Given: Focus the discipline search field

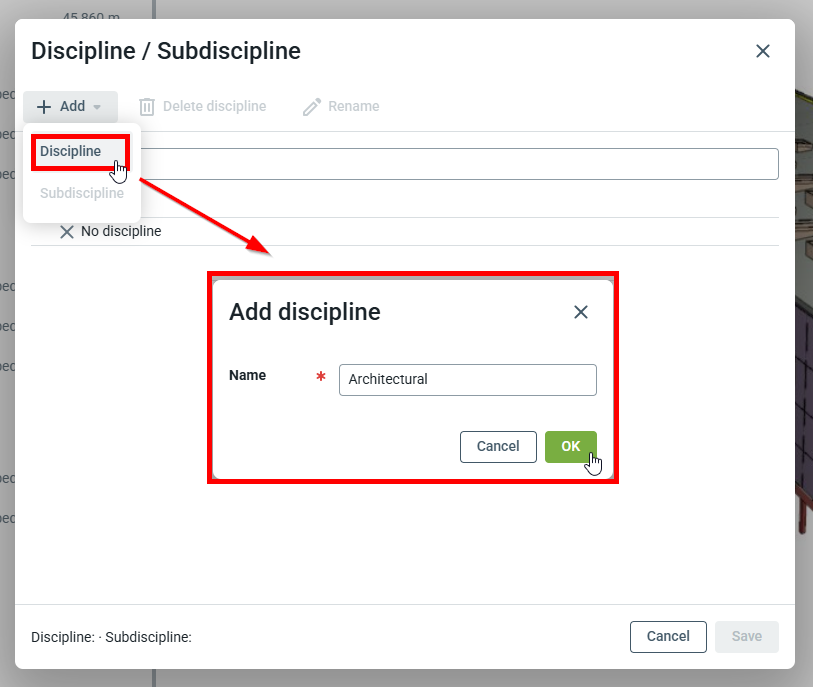Looking at the screenshot, I should [x=460, y=164].
